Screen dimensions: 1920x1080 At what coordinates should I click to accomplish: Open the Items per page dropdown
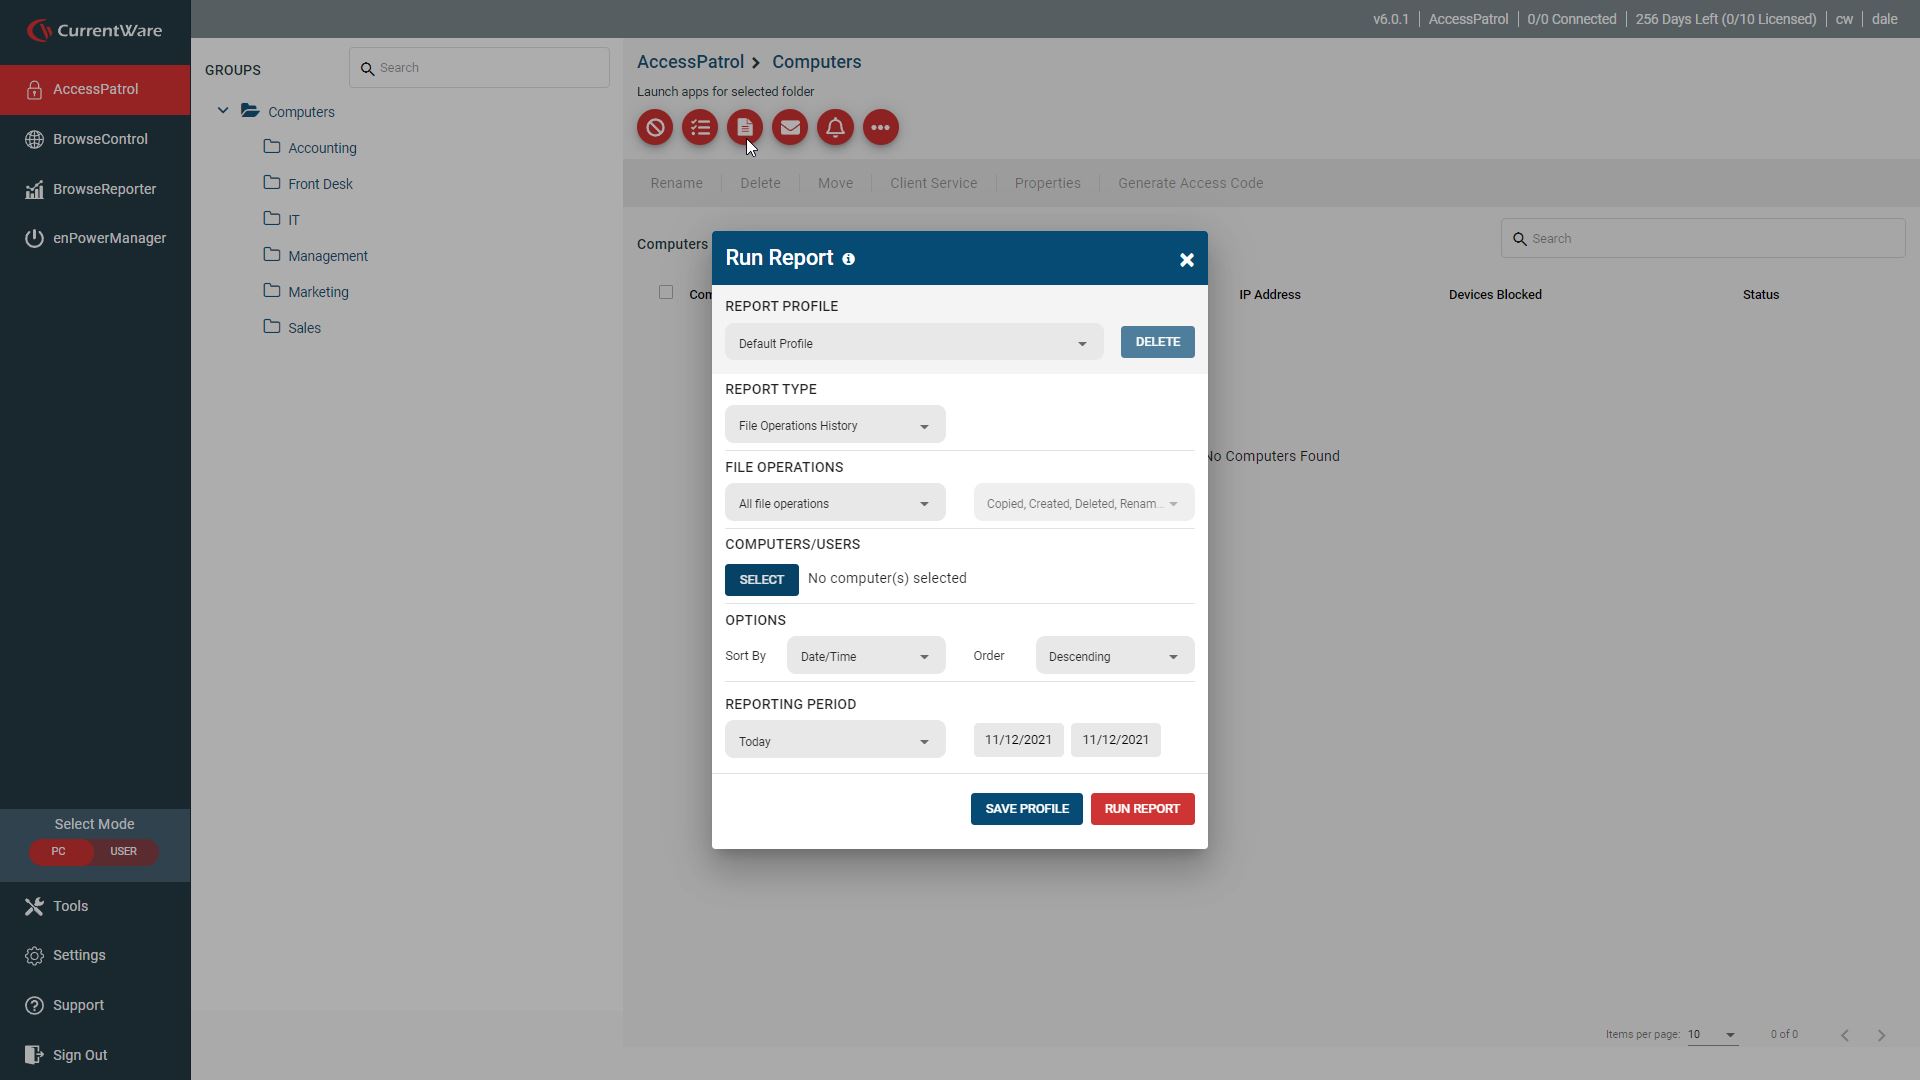pos(1712,1035)
